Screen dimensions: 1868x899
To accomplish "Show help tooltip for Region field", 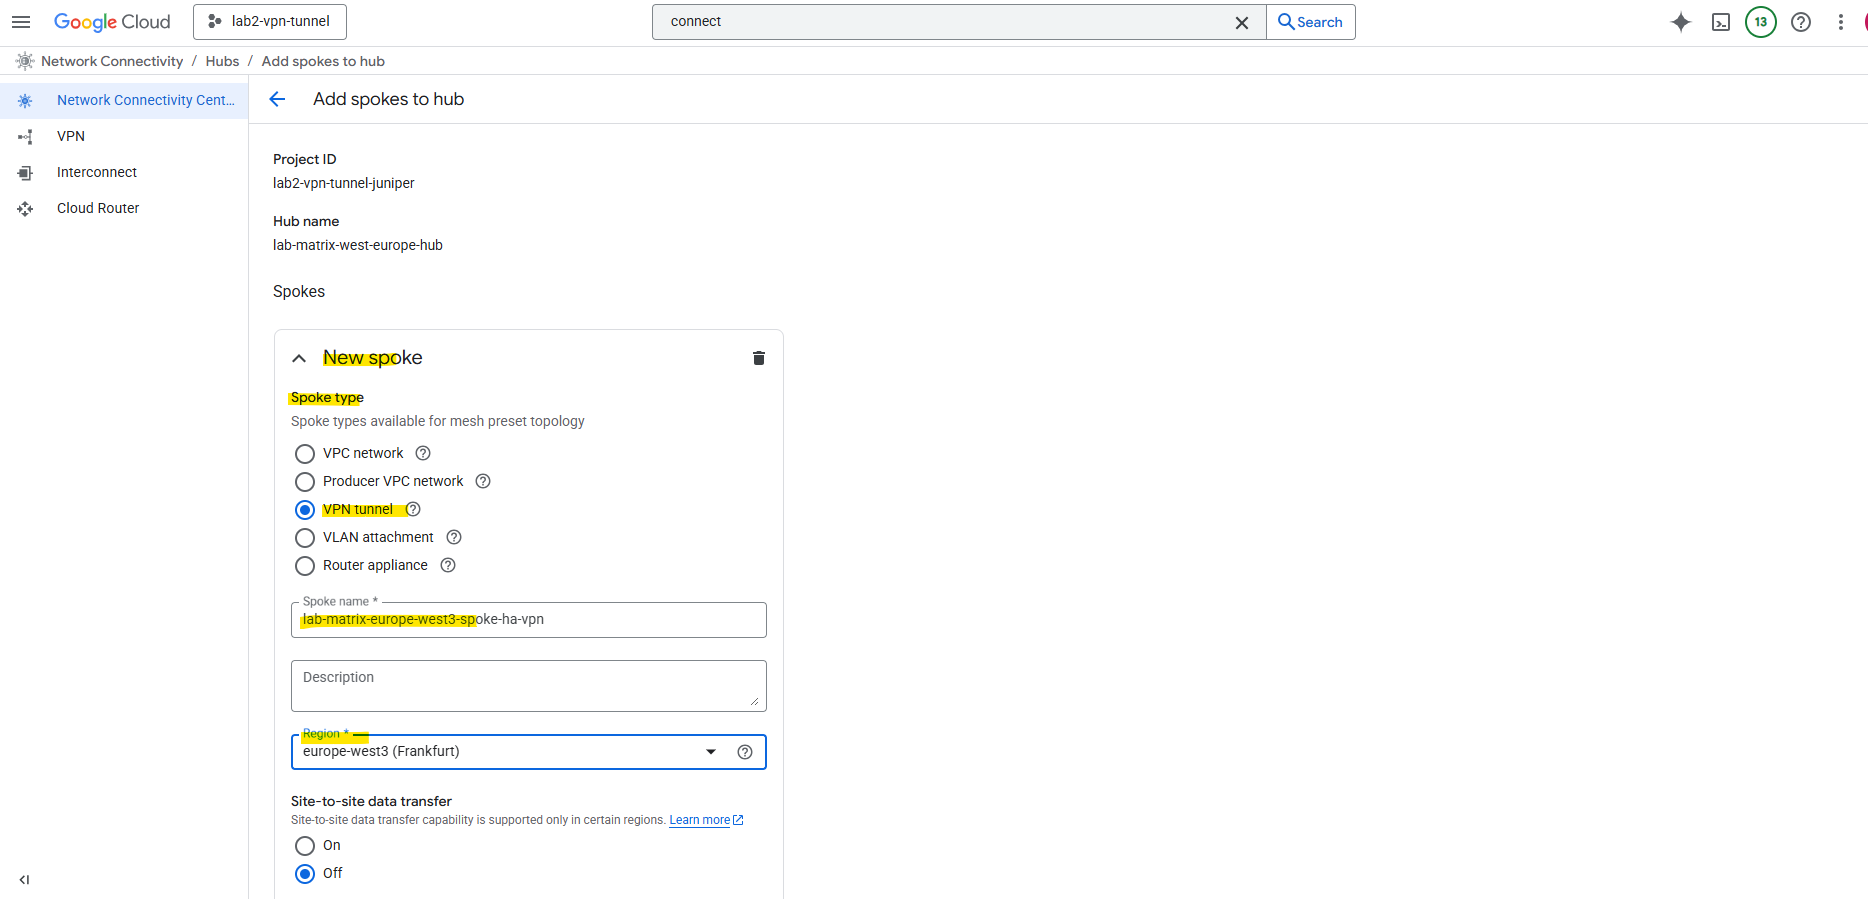I will point(745,752).
